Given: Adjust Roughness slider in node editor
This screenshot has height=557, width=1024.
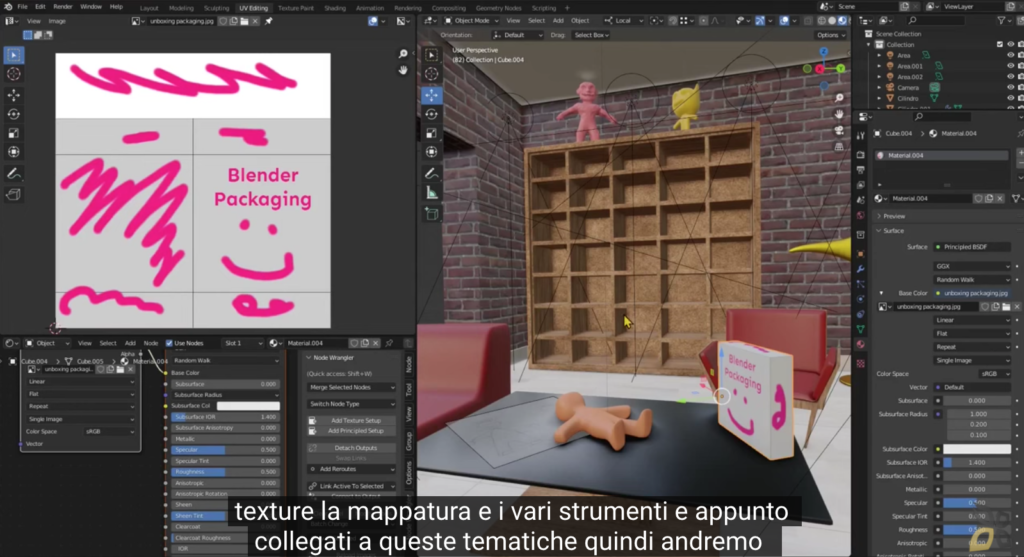Looking at the screenshot, I should 224,471.
